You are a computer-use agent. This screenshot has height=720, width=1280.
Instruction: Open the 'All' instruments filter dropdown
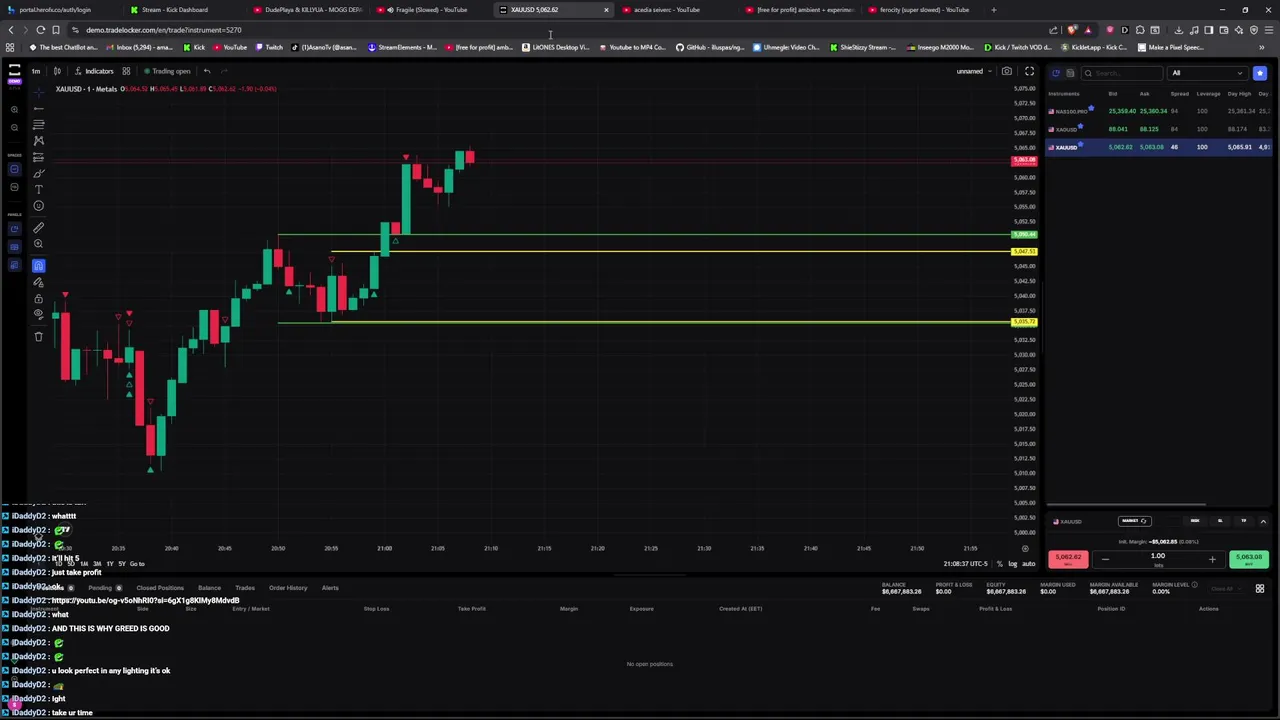(x=1208, y=73)
